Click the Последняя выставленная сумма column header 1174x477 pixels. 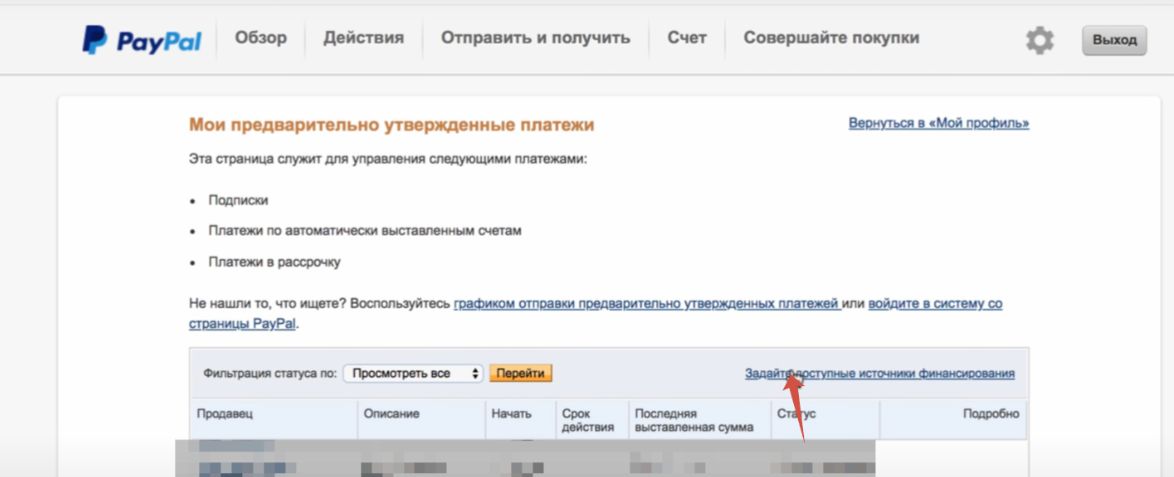(x=692, y=420)
